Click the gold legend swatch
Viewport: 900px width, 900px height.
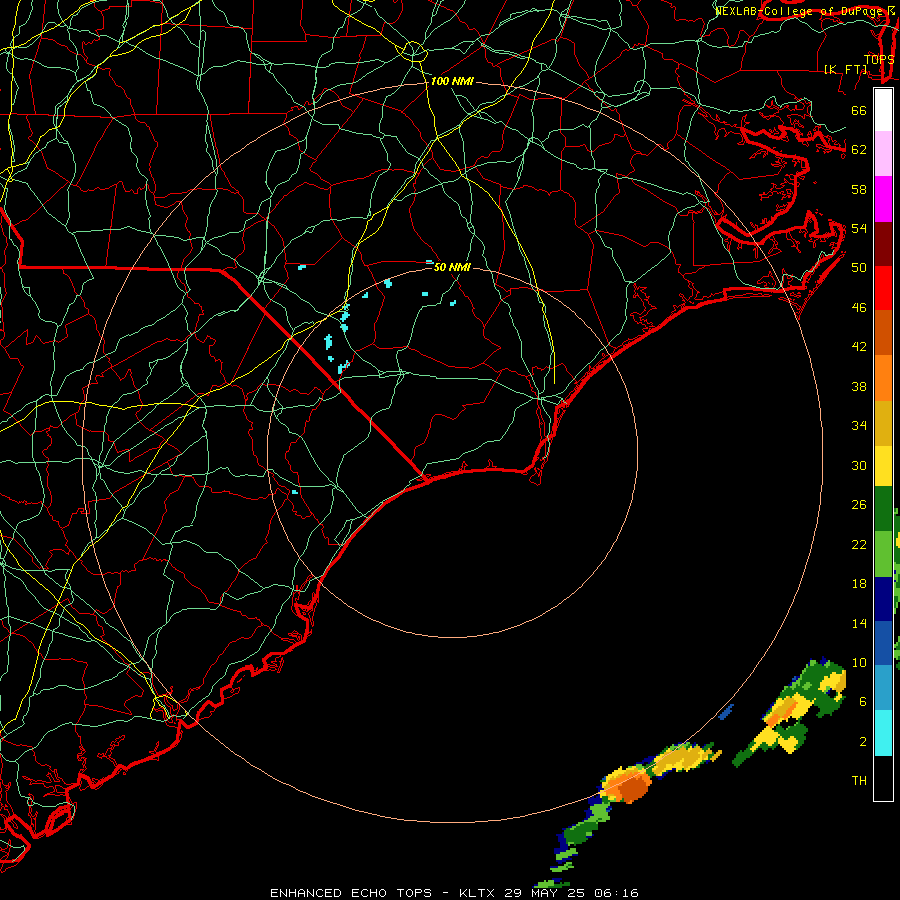coord(883,423)
